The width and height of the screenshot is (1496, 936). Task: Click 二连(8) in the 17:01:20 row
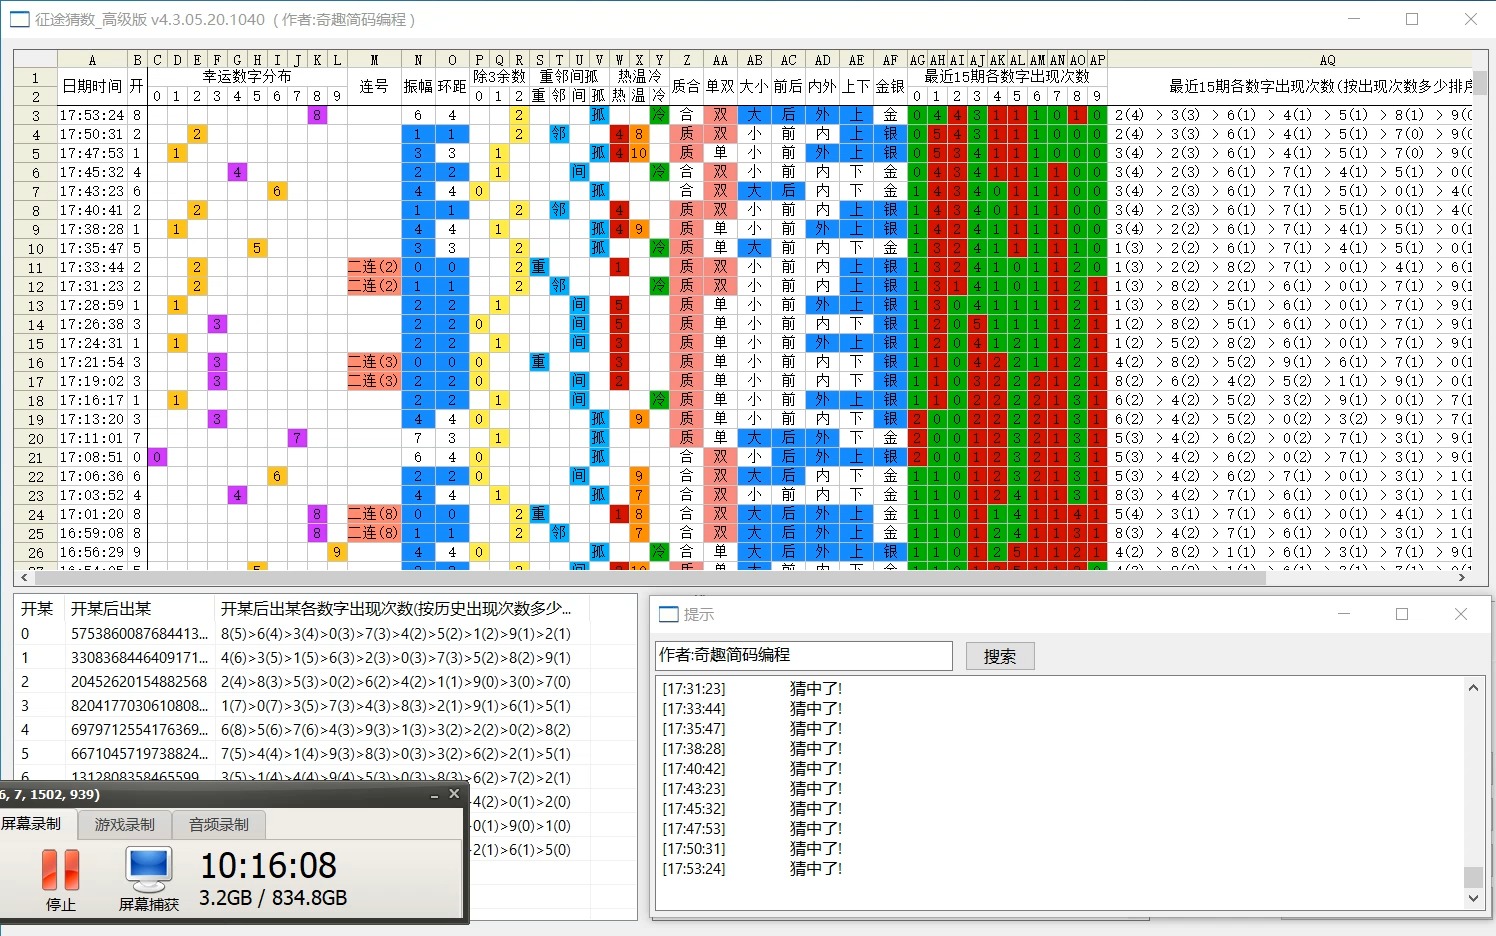tap(374, 514)
